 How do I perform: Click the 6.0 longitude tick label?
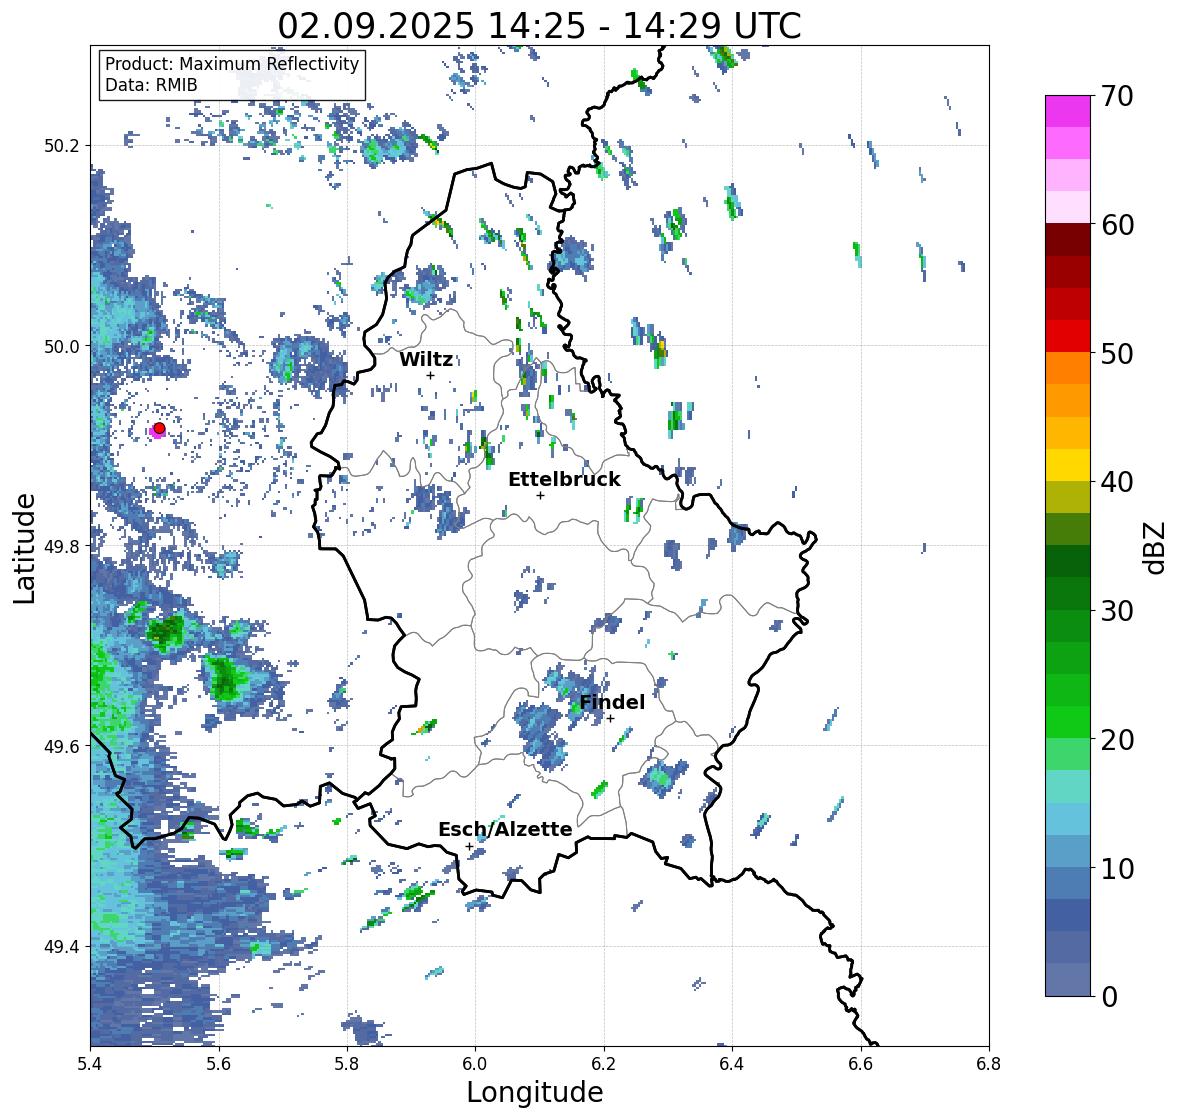click(475, 1064)
